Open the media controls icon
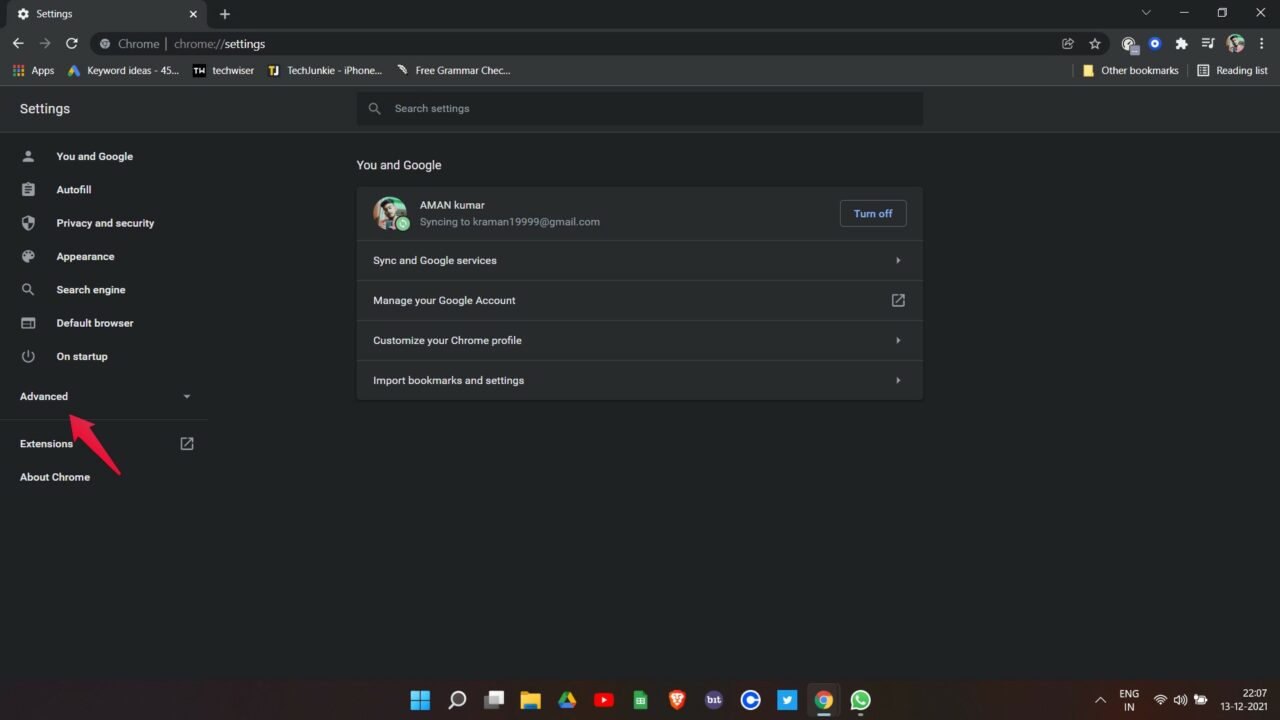Image resolution: width=1280 pixels, height=720 pixels. point(1208,44)
